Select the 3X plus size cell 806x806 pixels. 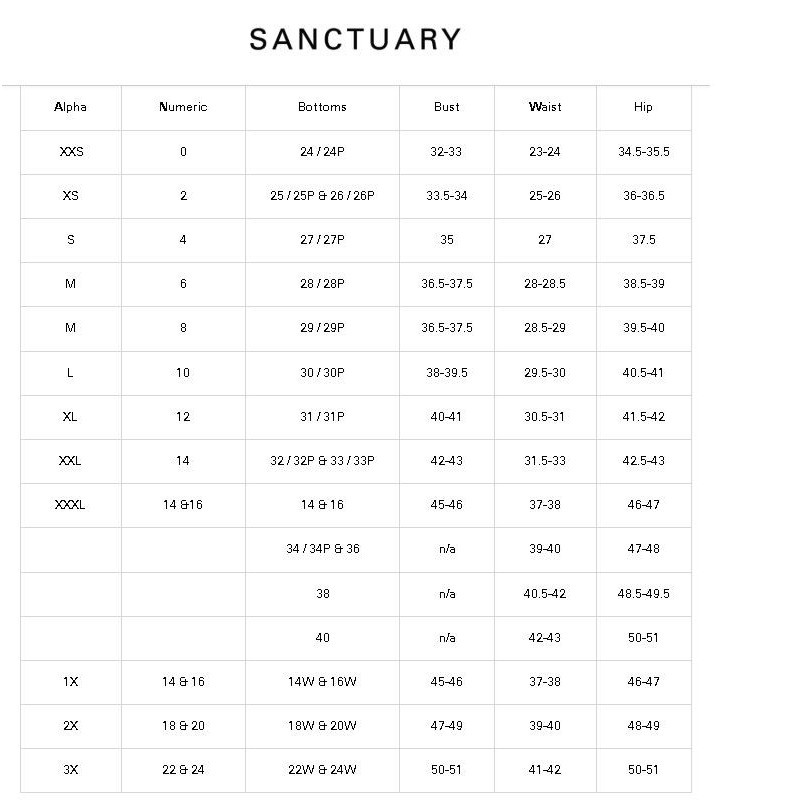click(x=70, y=770)
